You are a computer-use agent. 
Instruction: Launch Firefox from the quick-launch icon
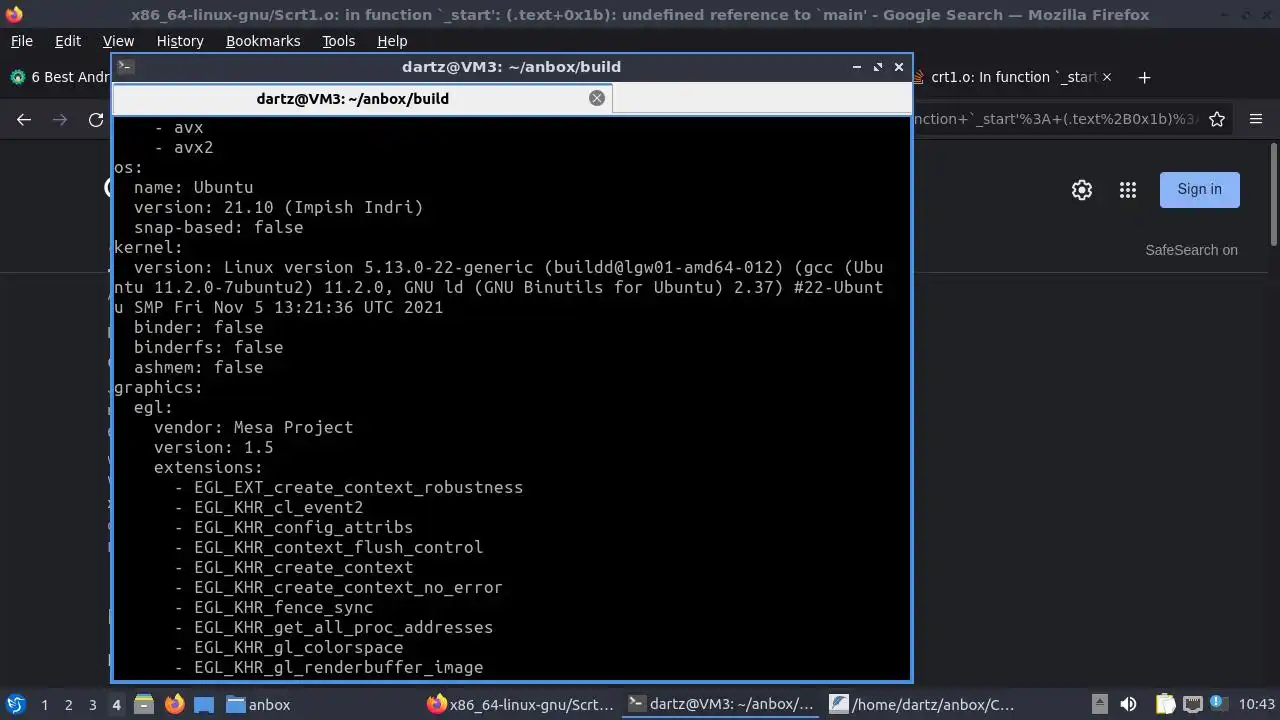point(174,705)
